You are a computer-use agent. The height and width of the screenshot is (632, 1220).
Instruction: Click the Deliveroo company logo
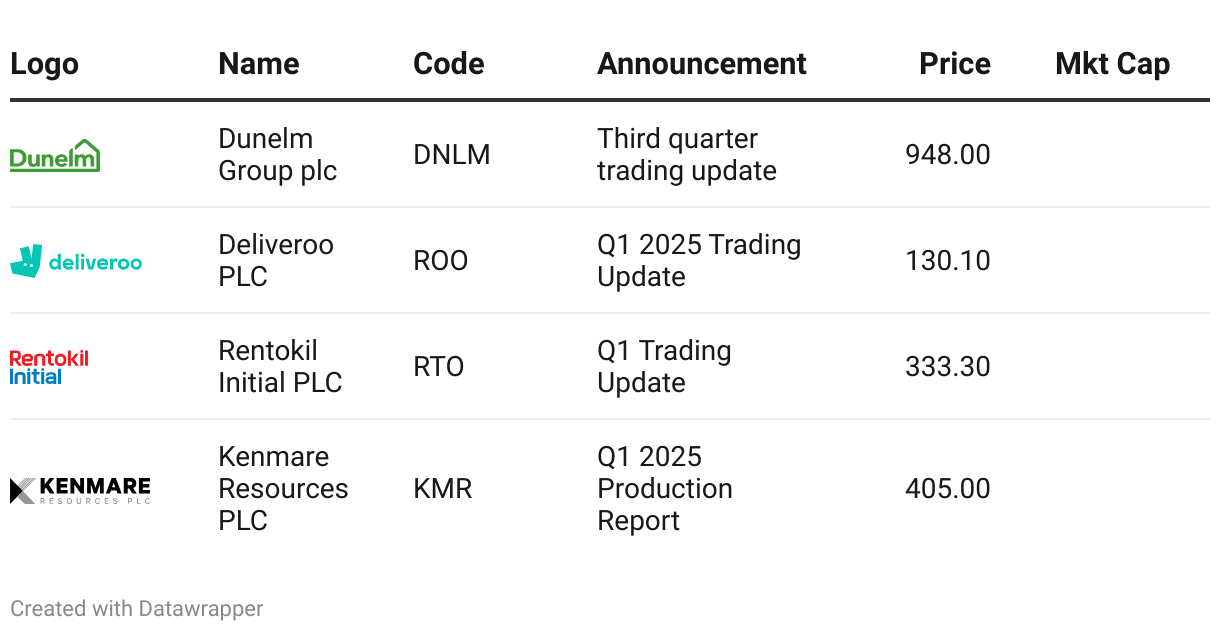tap(76, 261)
